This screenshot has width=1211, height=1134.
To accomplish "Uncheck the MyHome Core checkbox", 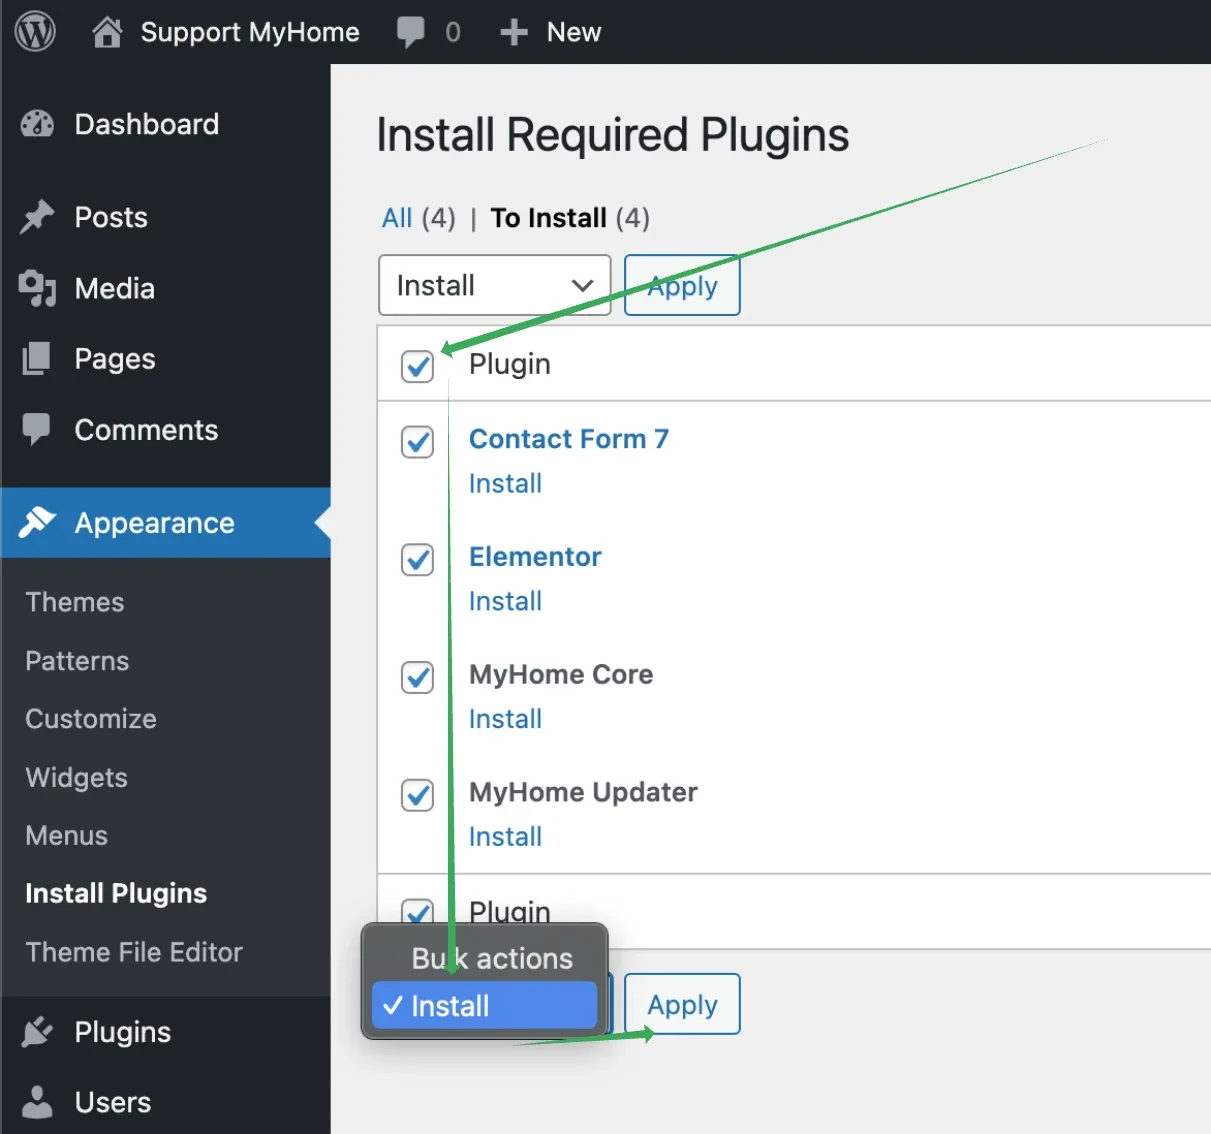I will (x=417, y=678).
